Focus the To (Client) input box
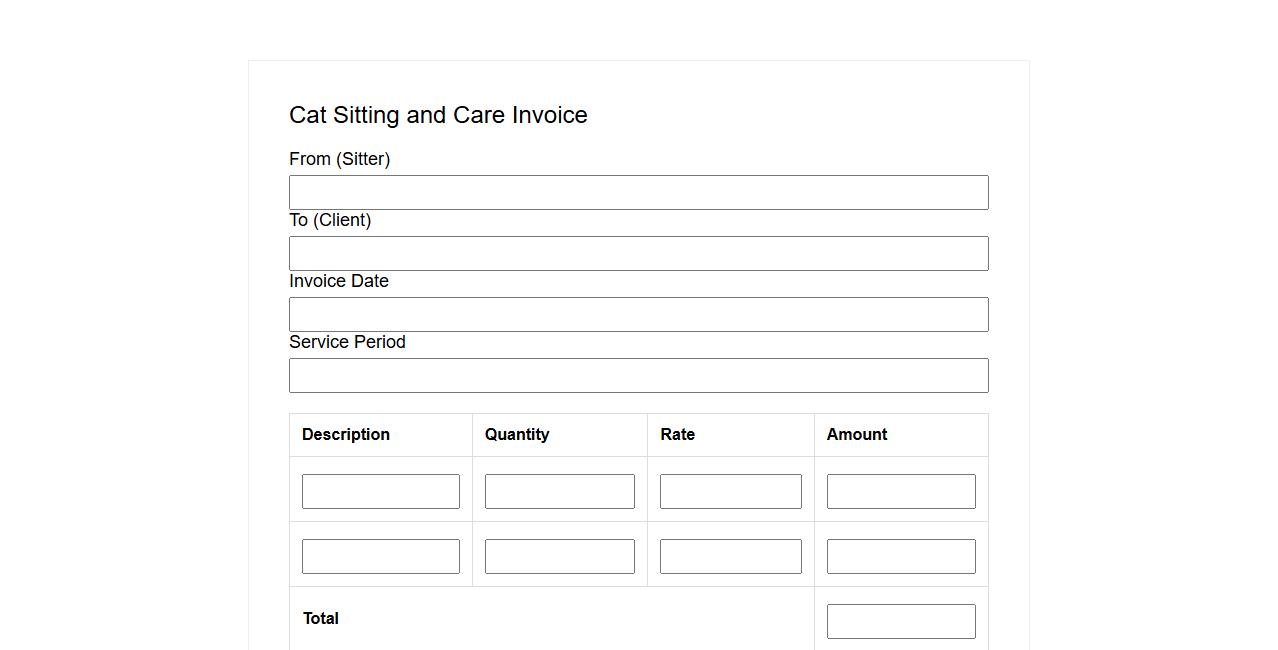1278x650 pixels. [638, 254]
